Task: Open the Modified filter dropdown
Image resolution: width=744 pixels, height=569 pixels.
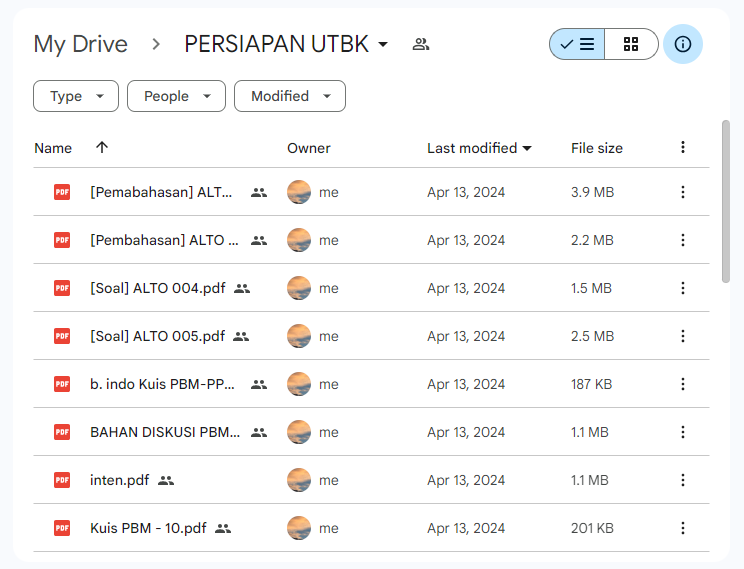Action: point(290,96)
